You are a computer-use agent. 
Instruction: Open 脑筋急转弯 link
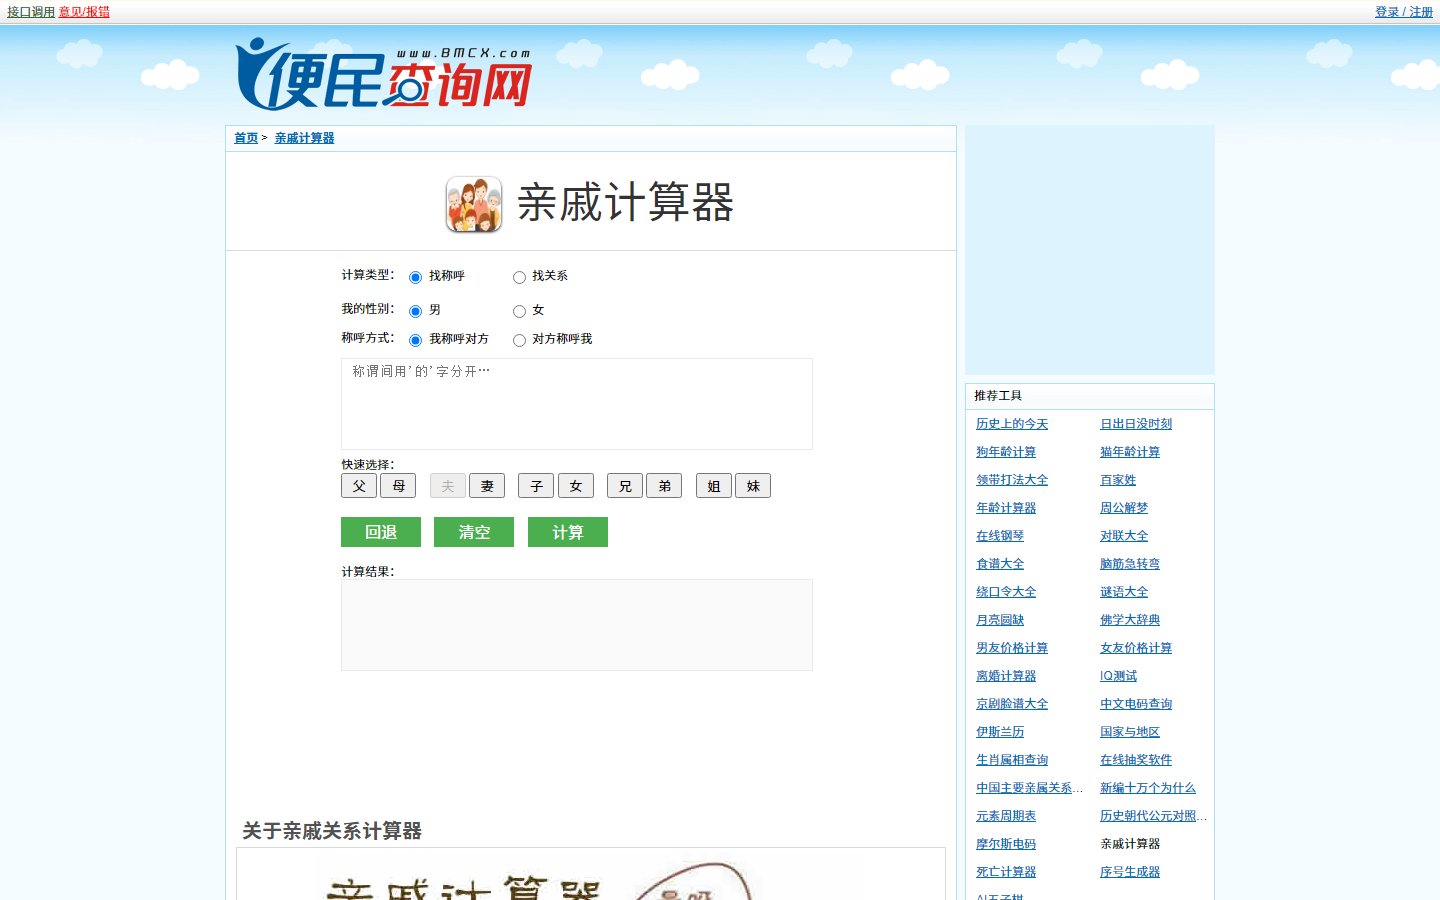coord(1130,564)
